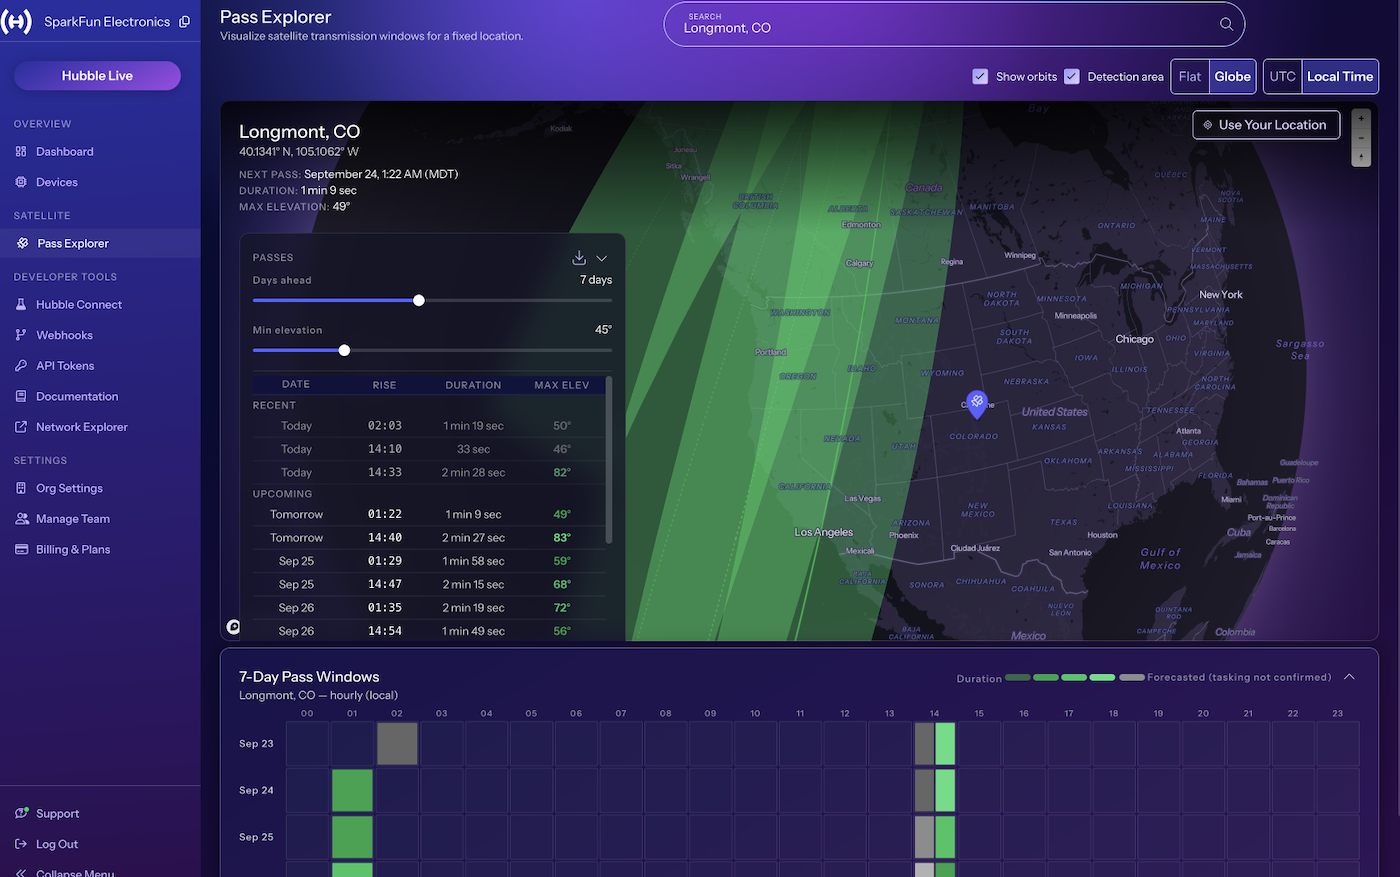
Task: Switch the map to Flat view
Action: [x=1190, y=77]
